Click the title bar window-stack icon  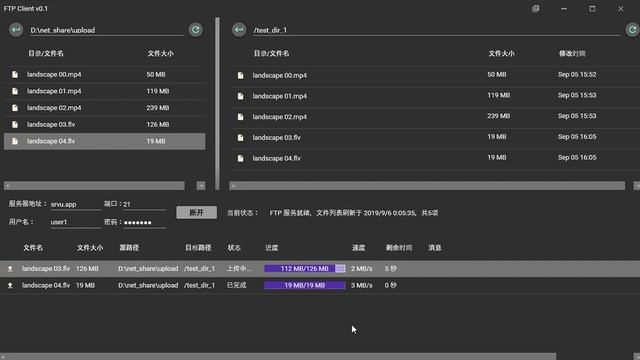(x=536, y=9)
